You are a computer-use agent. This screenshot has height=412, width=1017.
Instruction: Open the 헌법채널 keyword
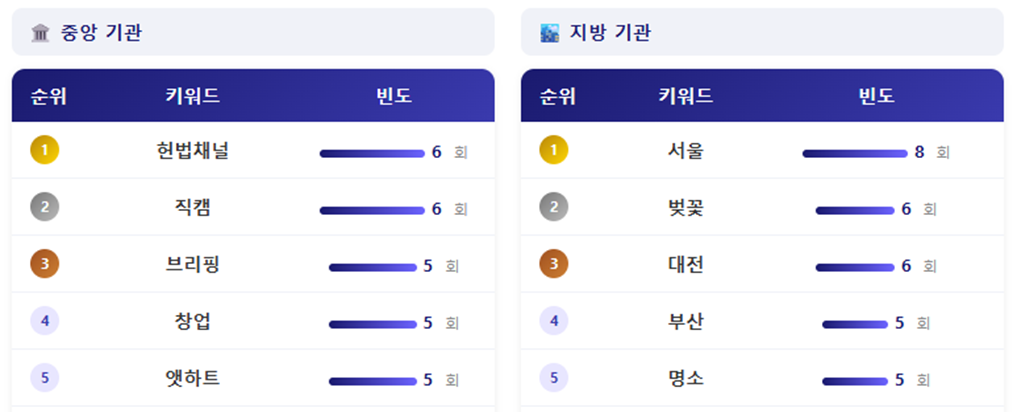(193, 151)
